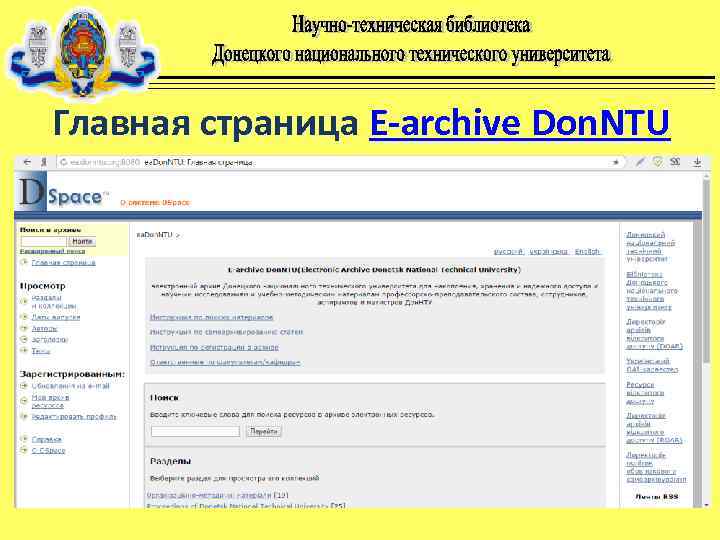This screenshot has width=720, height=540.
Task: Open the first community link with [12]
Action: pyautogui.click(x=209, y=495)
